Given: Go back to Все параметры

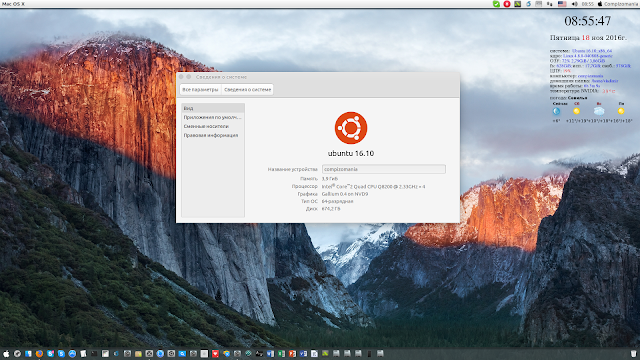Looking at the screenshot, I should (200, 89).
